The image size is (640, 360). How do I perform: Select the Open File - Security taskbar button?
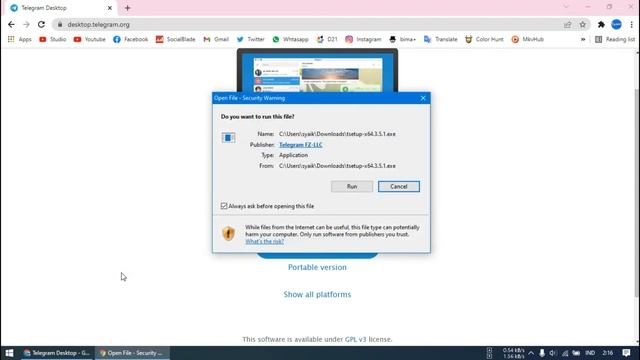coord(132,353)
